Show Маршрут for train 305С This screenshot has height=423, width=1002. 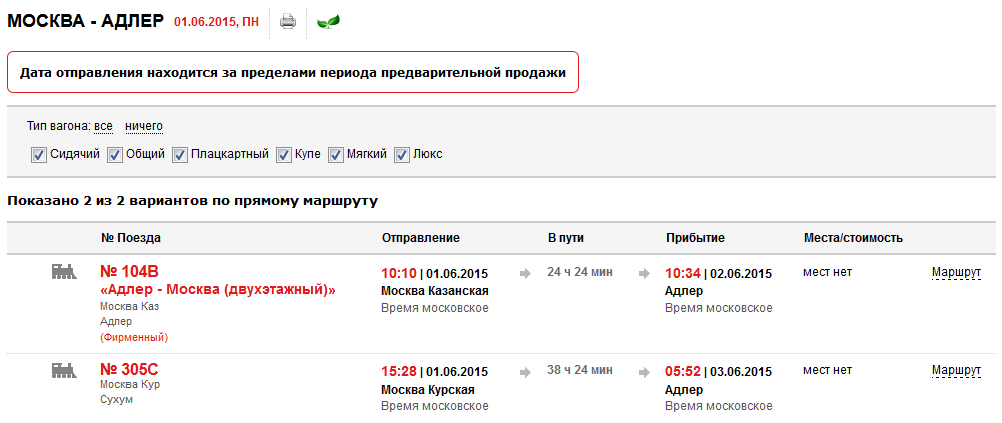coord(956,371)
